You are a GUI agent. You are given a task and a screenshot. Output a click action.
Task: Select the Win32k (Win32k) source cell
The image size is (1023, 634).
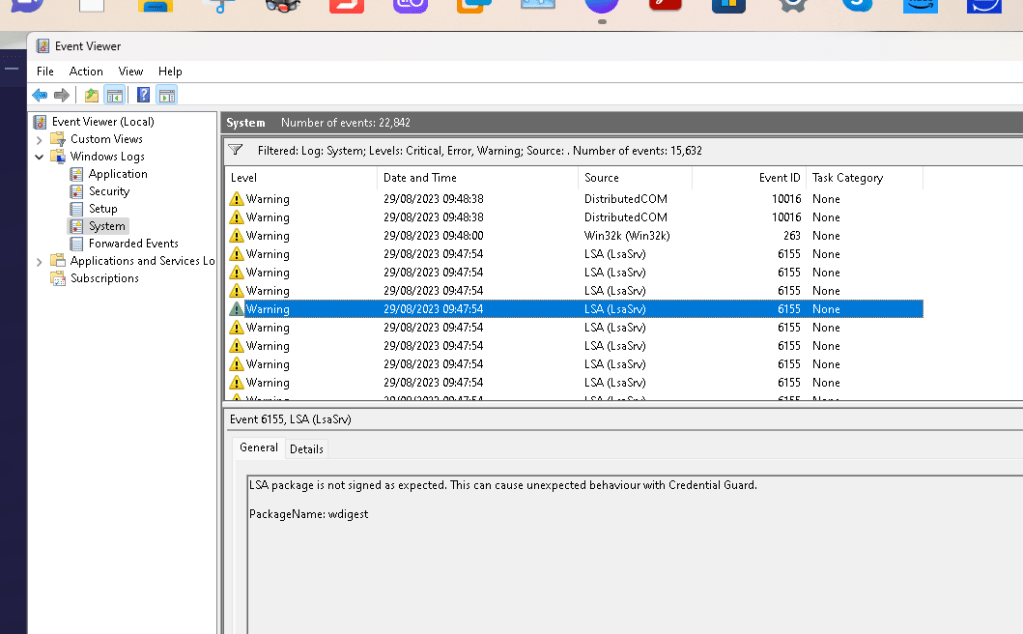click(627, 235)
